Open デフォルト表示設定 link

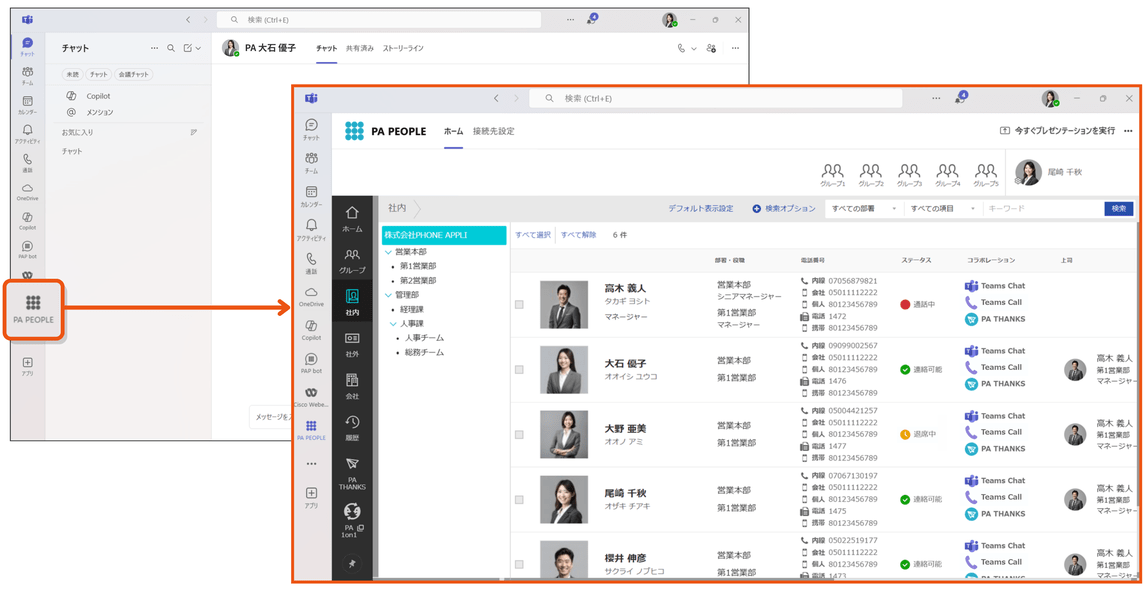tap(701, 209)
